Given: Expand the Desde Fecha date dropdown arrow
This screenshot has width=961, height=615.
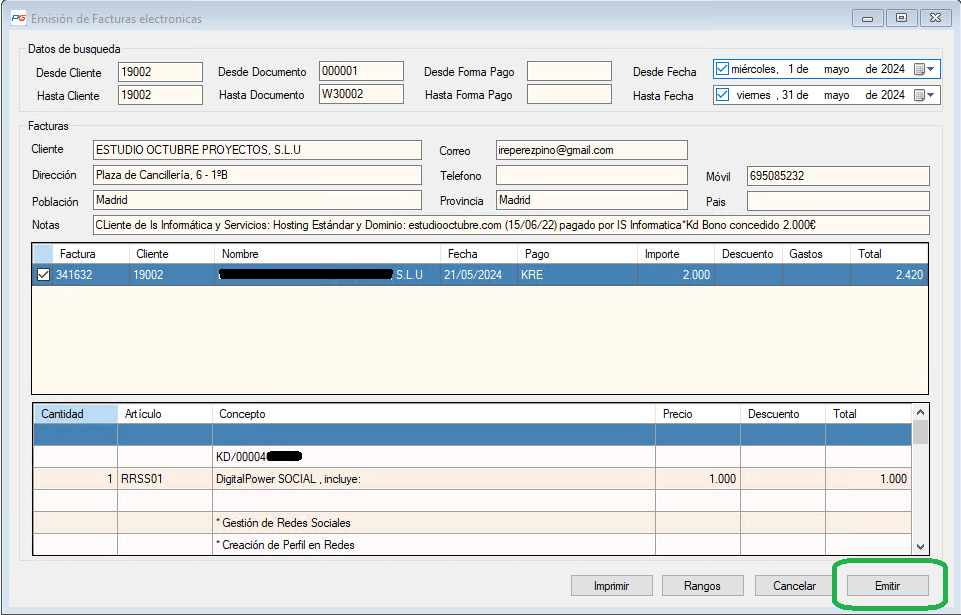Looking at the screenshot, I should coord(931,69).
